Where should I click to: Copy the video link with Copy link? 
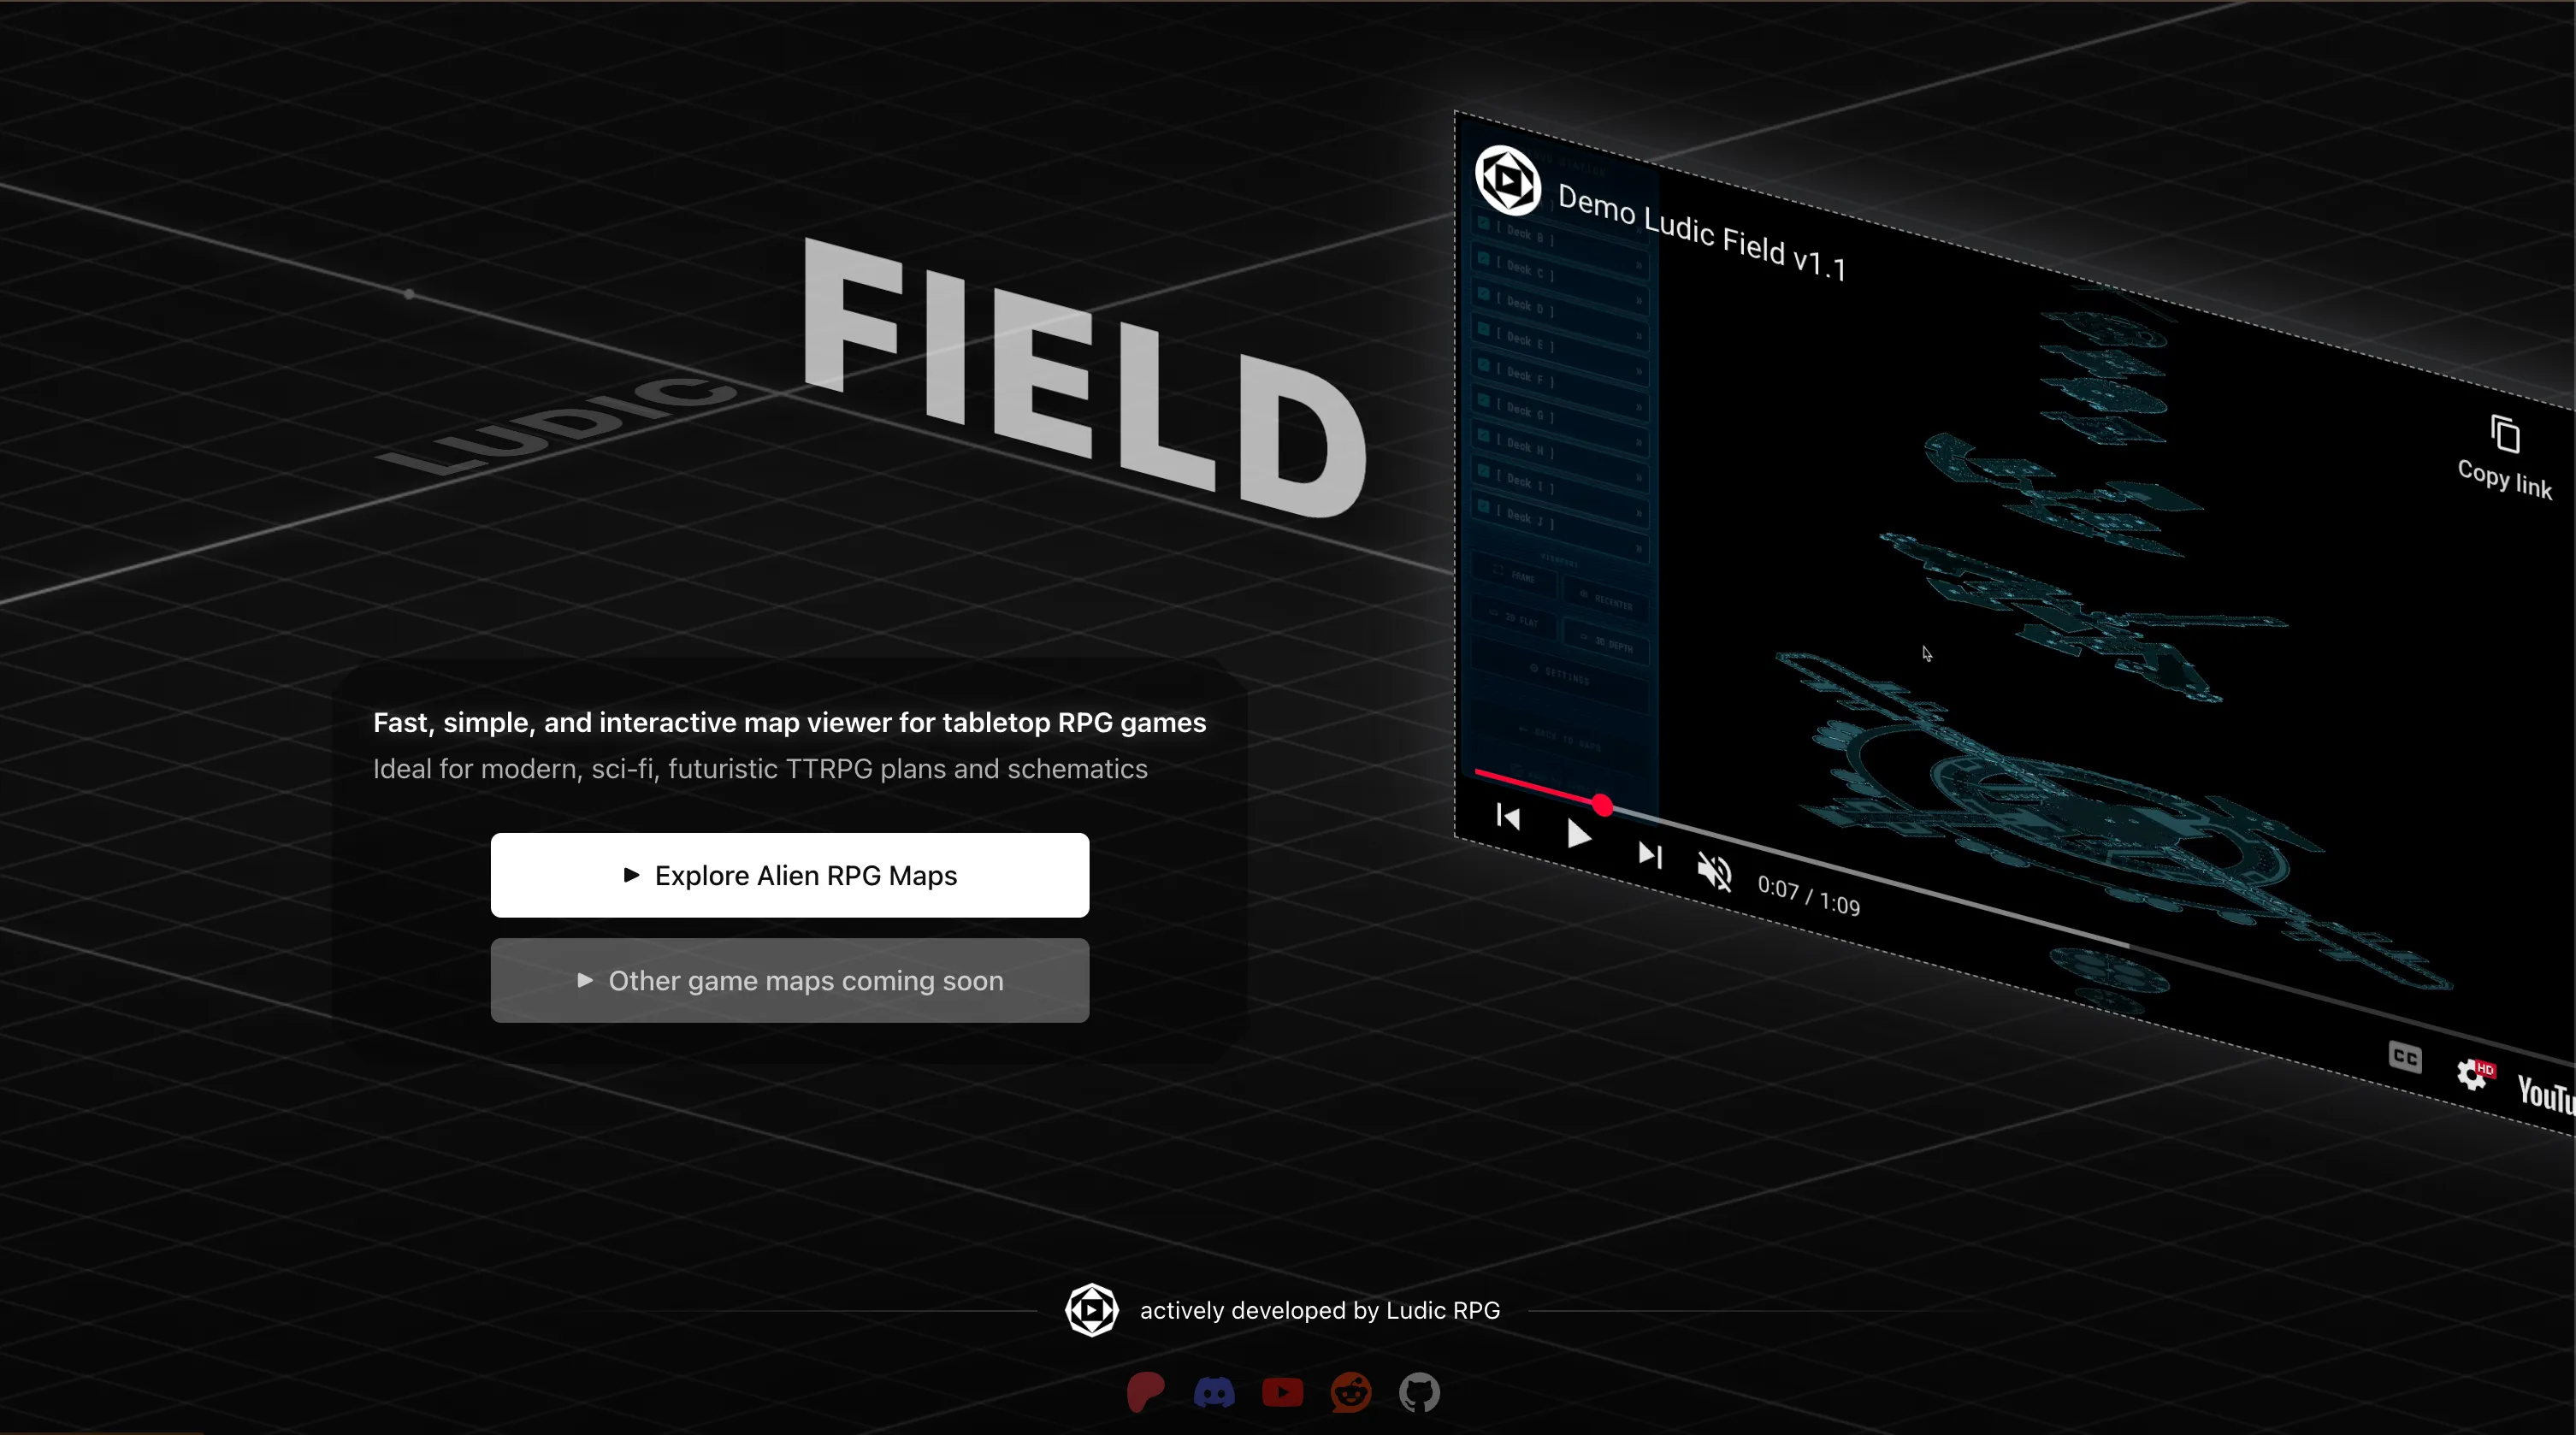pos(2505,458)
